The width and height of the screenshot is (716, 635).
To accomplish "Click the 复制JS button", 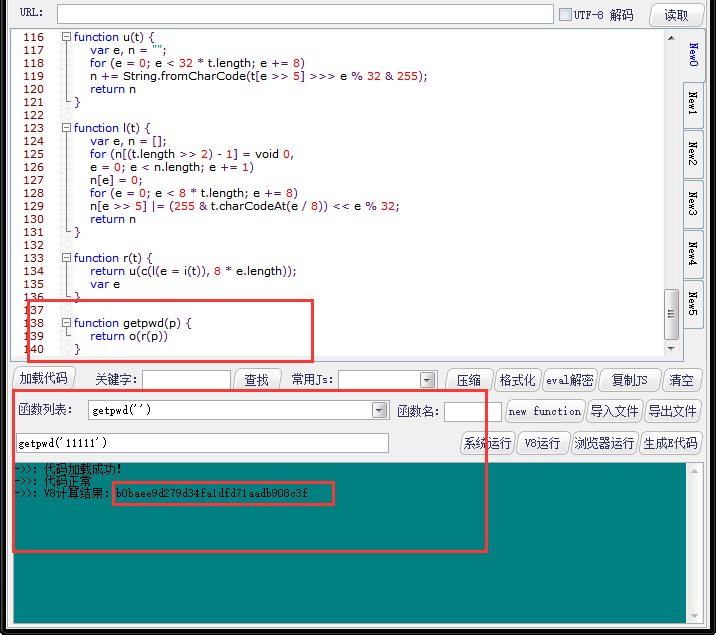I will click(630, 380).
